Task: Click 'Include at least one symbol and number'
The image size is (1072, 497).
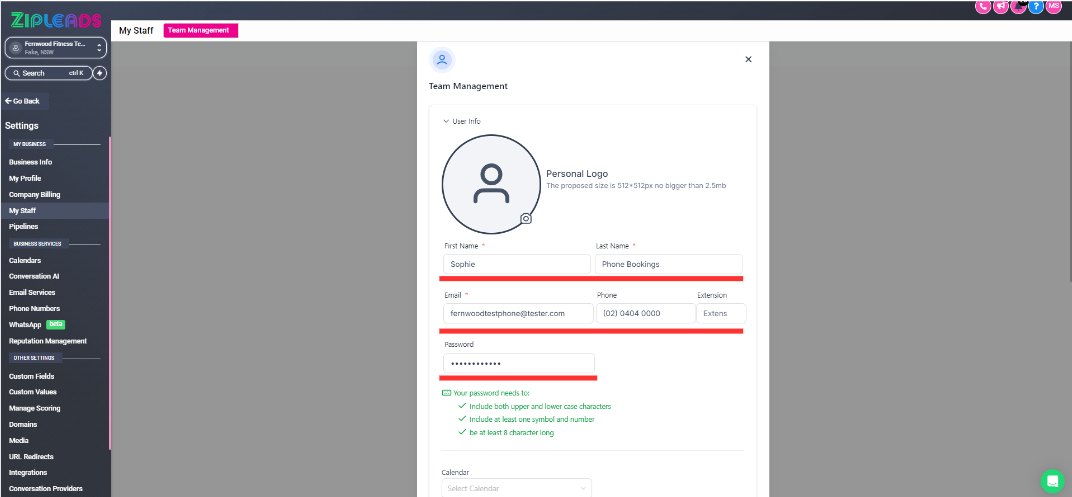Action: (x=532, y=419)
